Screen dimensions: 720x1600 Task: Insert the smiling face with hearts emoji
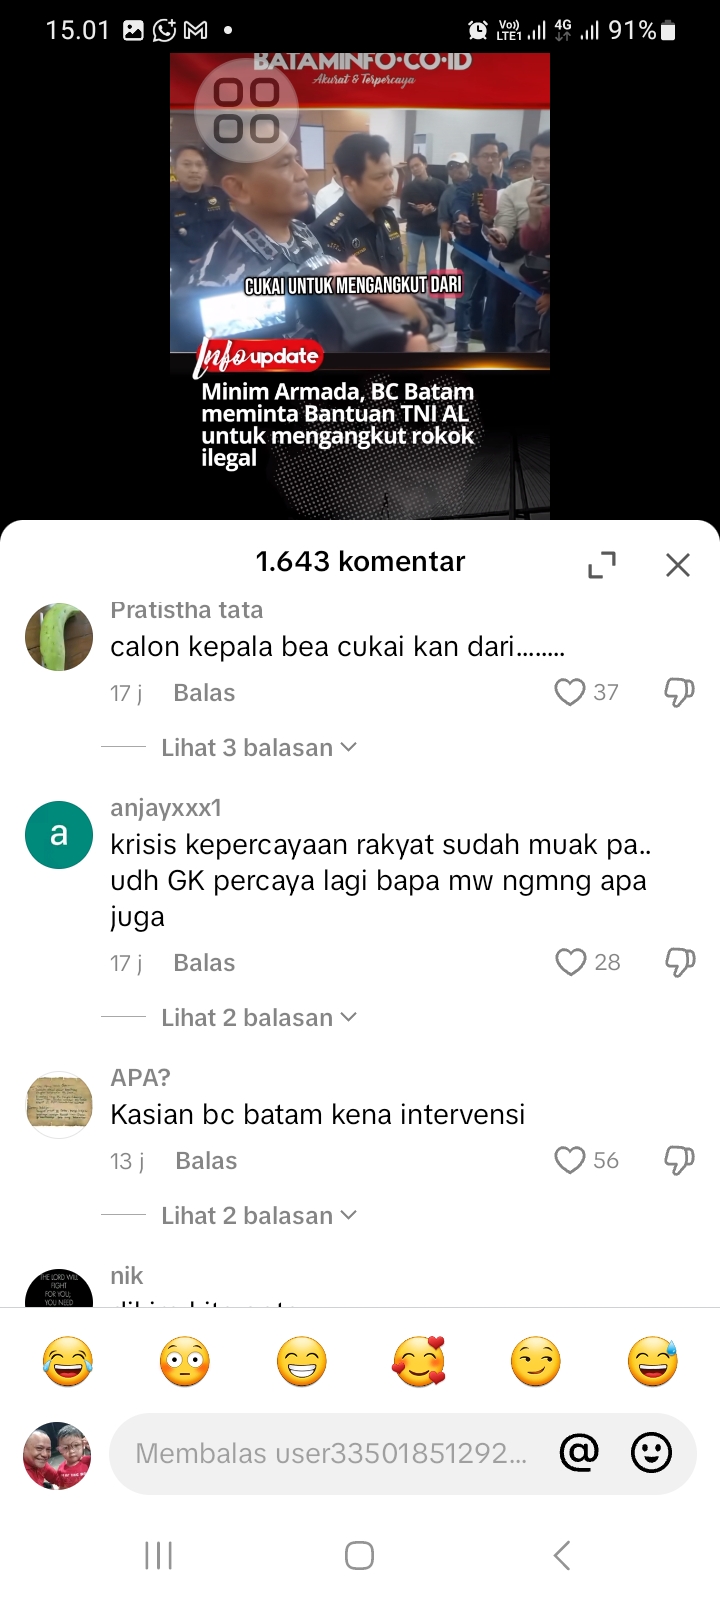click(419, 1362)
